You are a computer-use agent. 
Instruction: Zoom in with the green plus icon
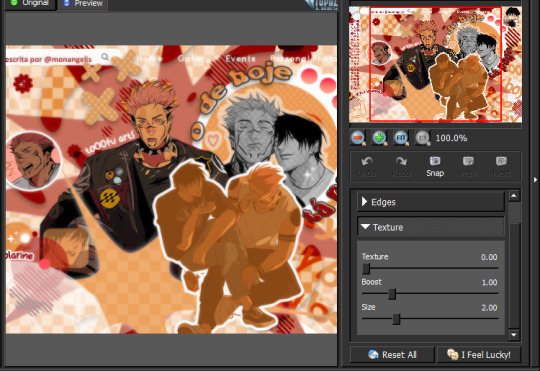pyautogui.click(x=380, y=138)
